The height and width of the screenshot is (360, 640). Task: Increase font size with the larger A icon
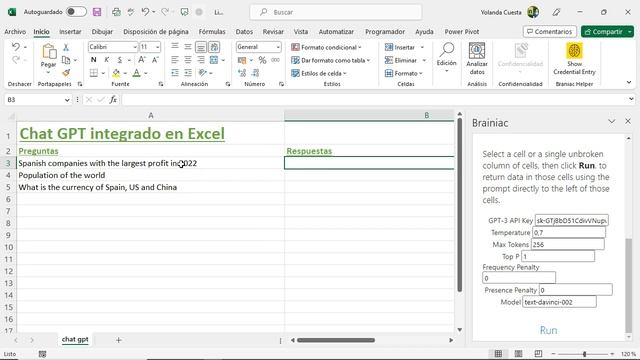pos(142,60)
